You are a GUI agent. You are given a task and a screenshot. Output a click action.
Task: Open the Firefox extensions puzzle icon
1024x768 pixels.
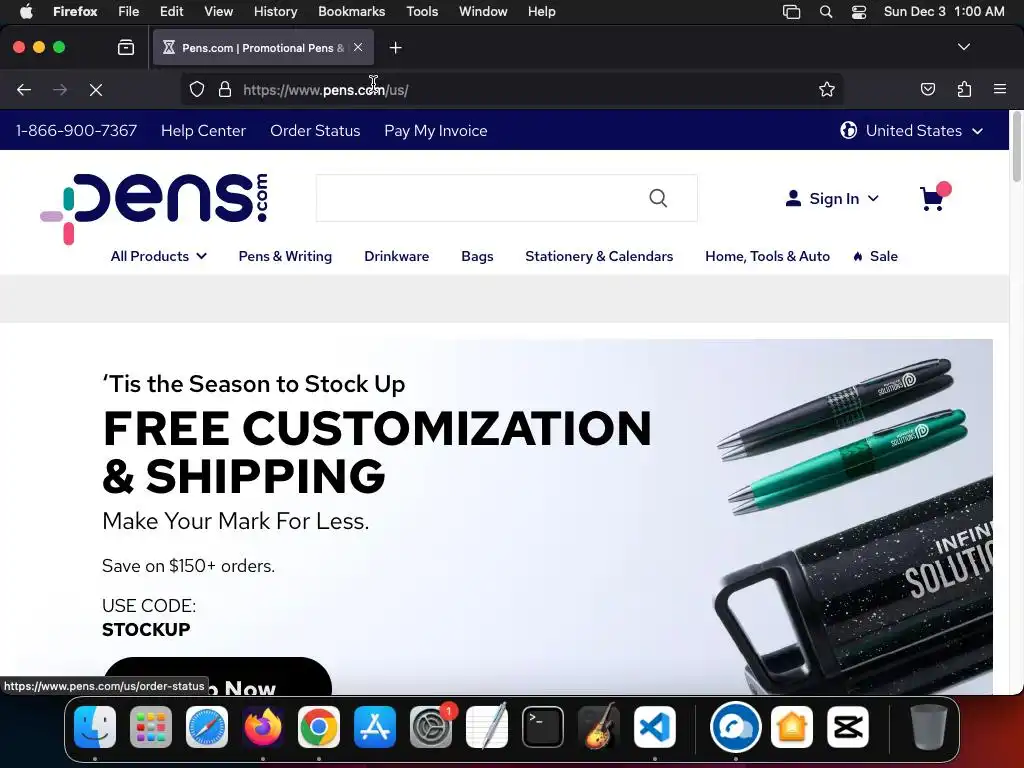click(x=964, y=89)
